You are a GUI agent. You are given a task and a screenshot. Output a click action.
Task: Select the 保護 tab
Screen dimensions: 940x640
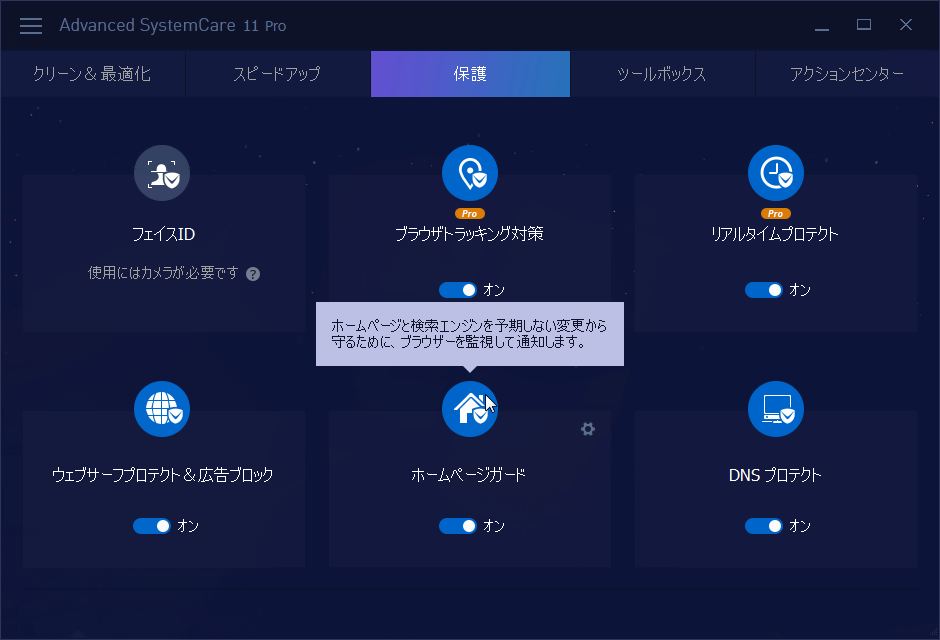pos(471,74)
